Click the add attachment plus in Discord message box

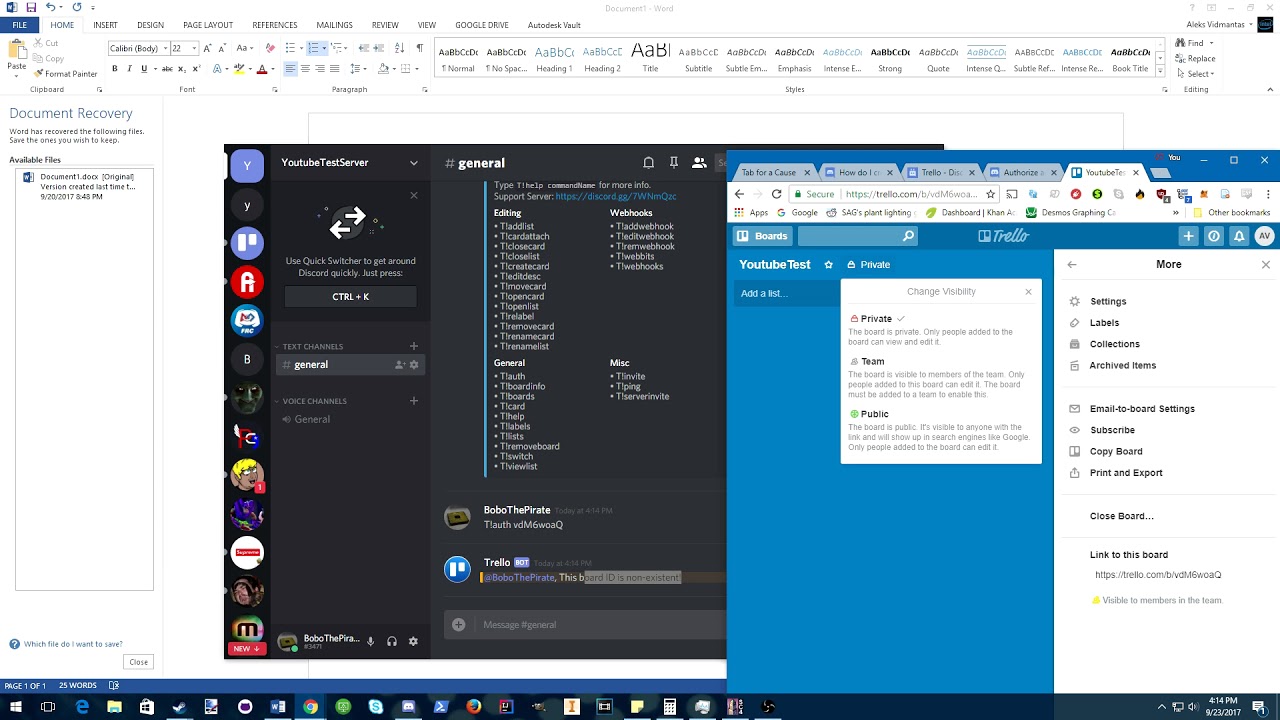click(x=458, y=625)
